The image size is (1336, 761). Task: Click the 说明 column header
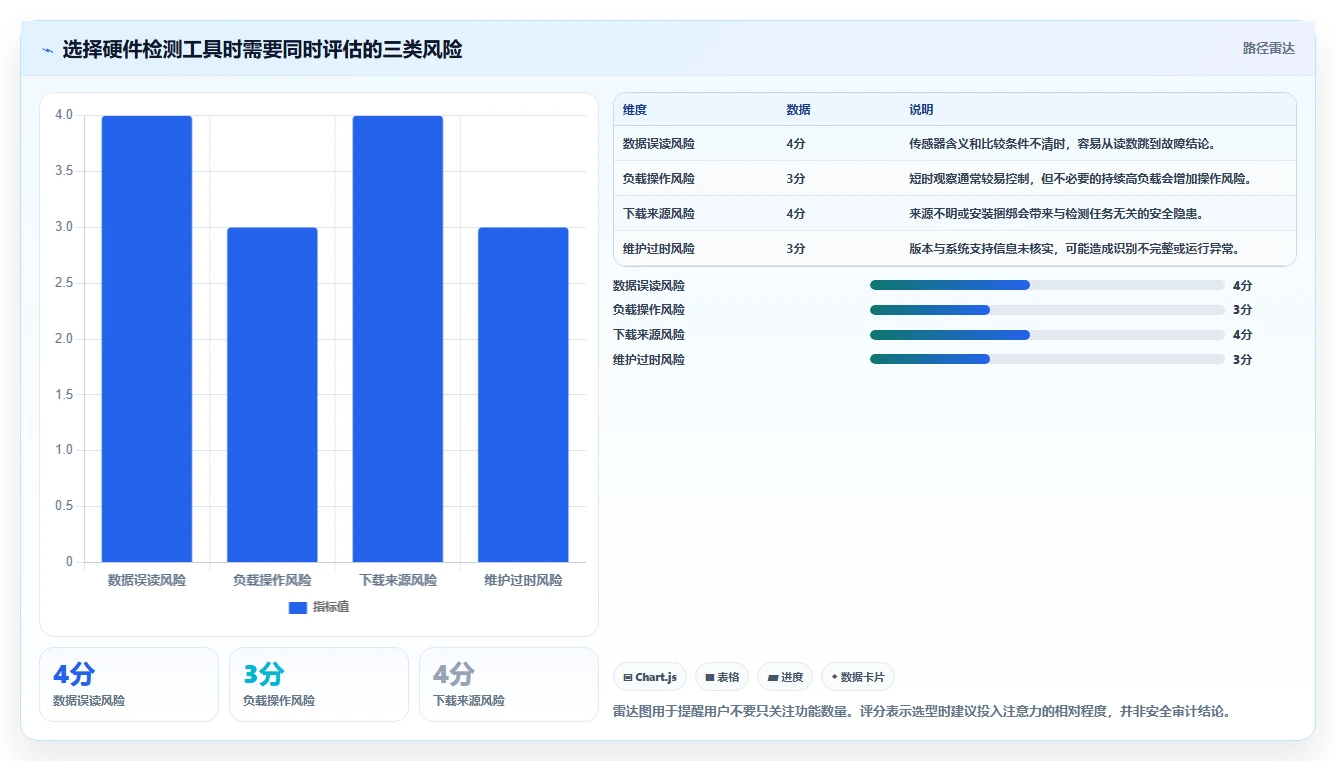click(921, 110)
